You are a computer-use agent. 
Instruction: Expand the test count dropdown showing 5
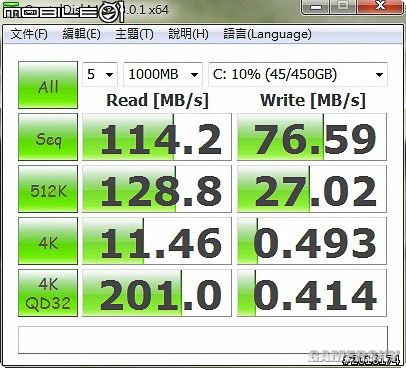(100, 74)
